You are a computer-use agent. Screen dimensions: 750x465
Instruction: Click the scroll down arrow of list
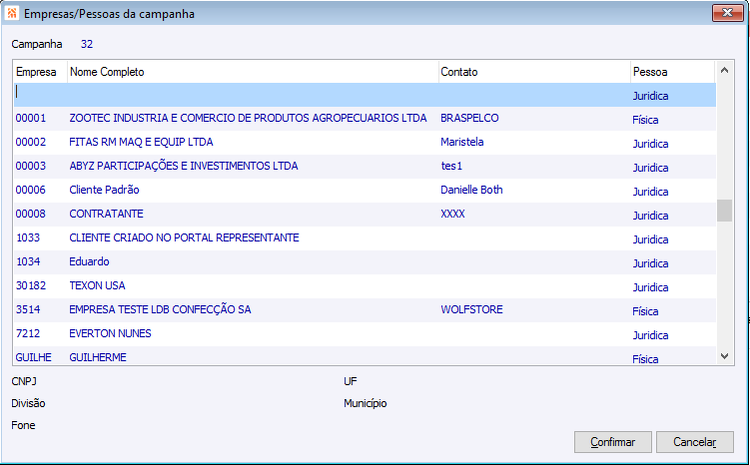[724, 356]
